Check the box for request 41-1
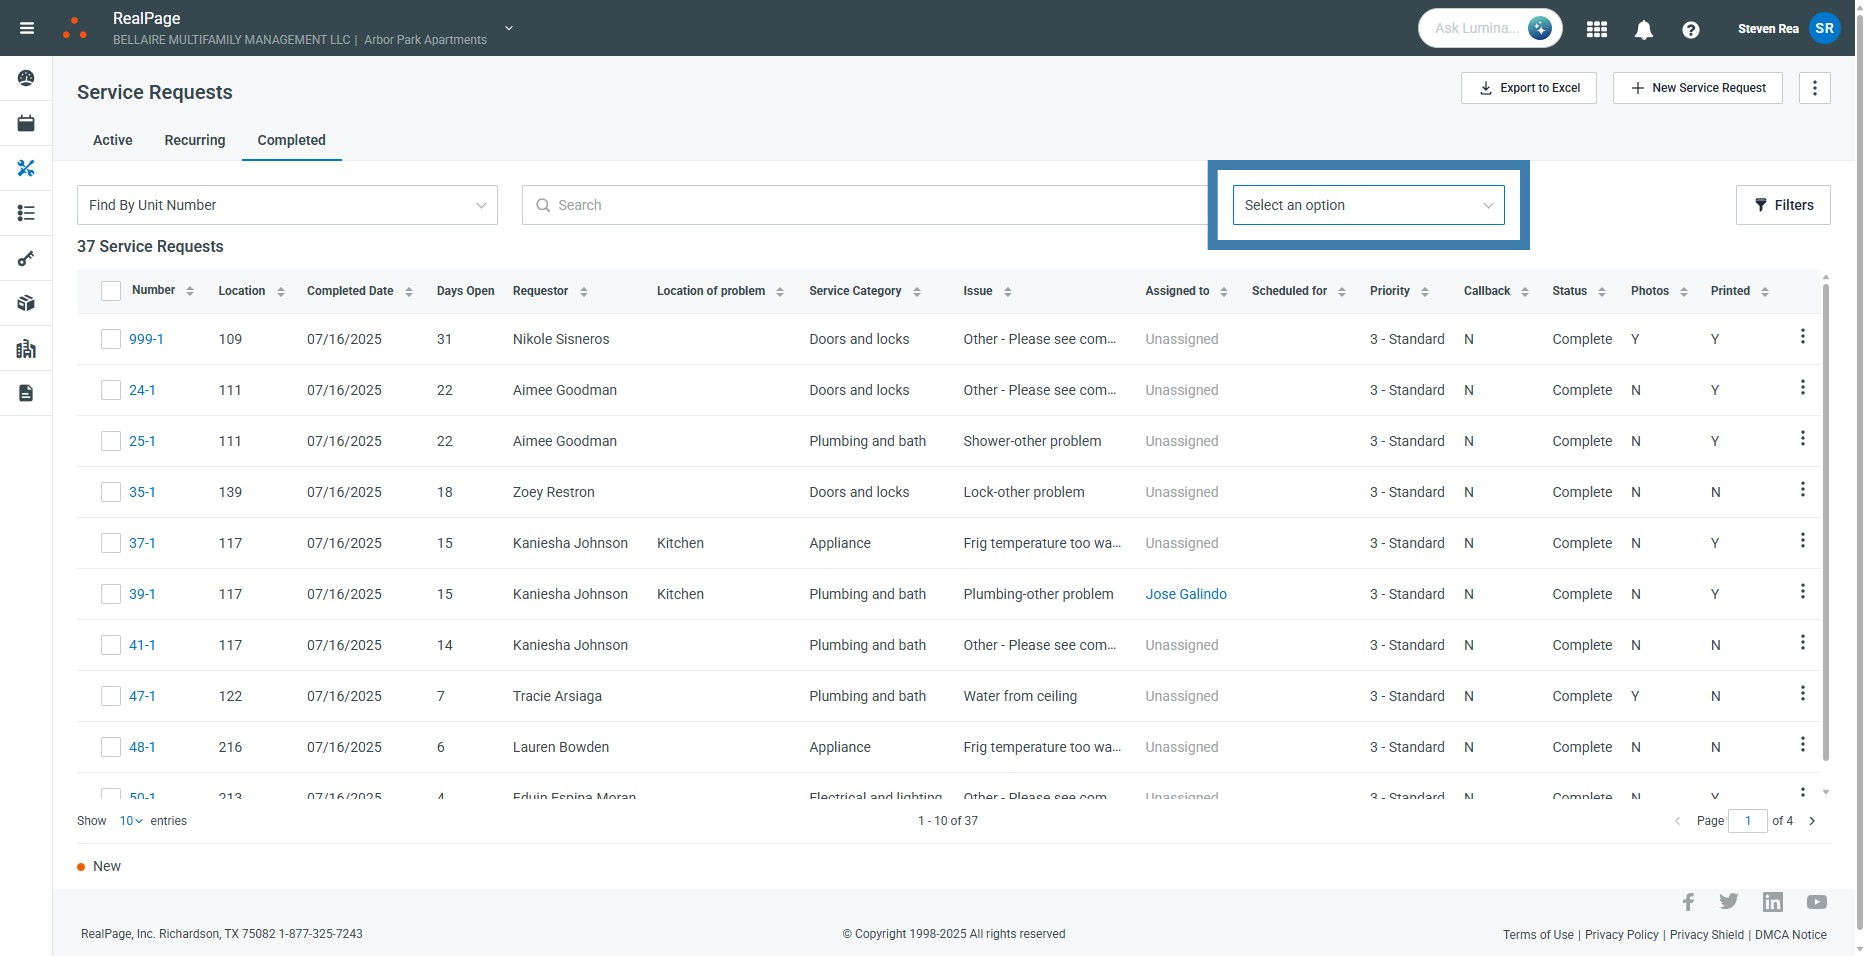Viewport: 1865px width, 956px height. point(111,645)
